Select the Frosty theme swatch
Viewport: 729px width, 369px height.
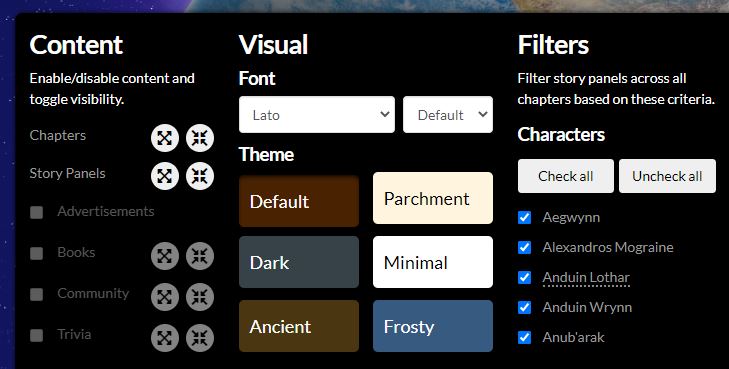[433, 326]
